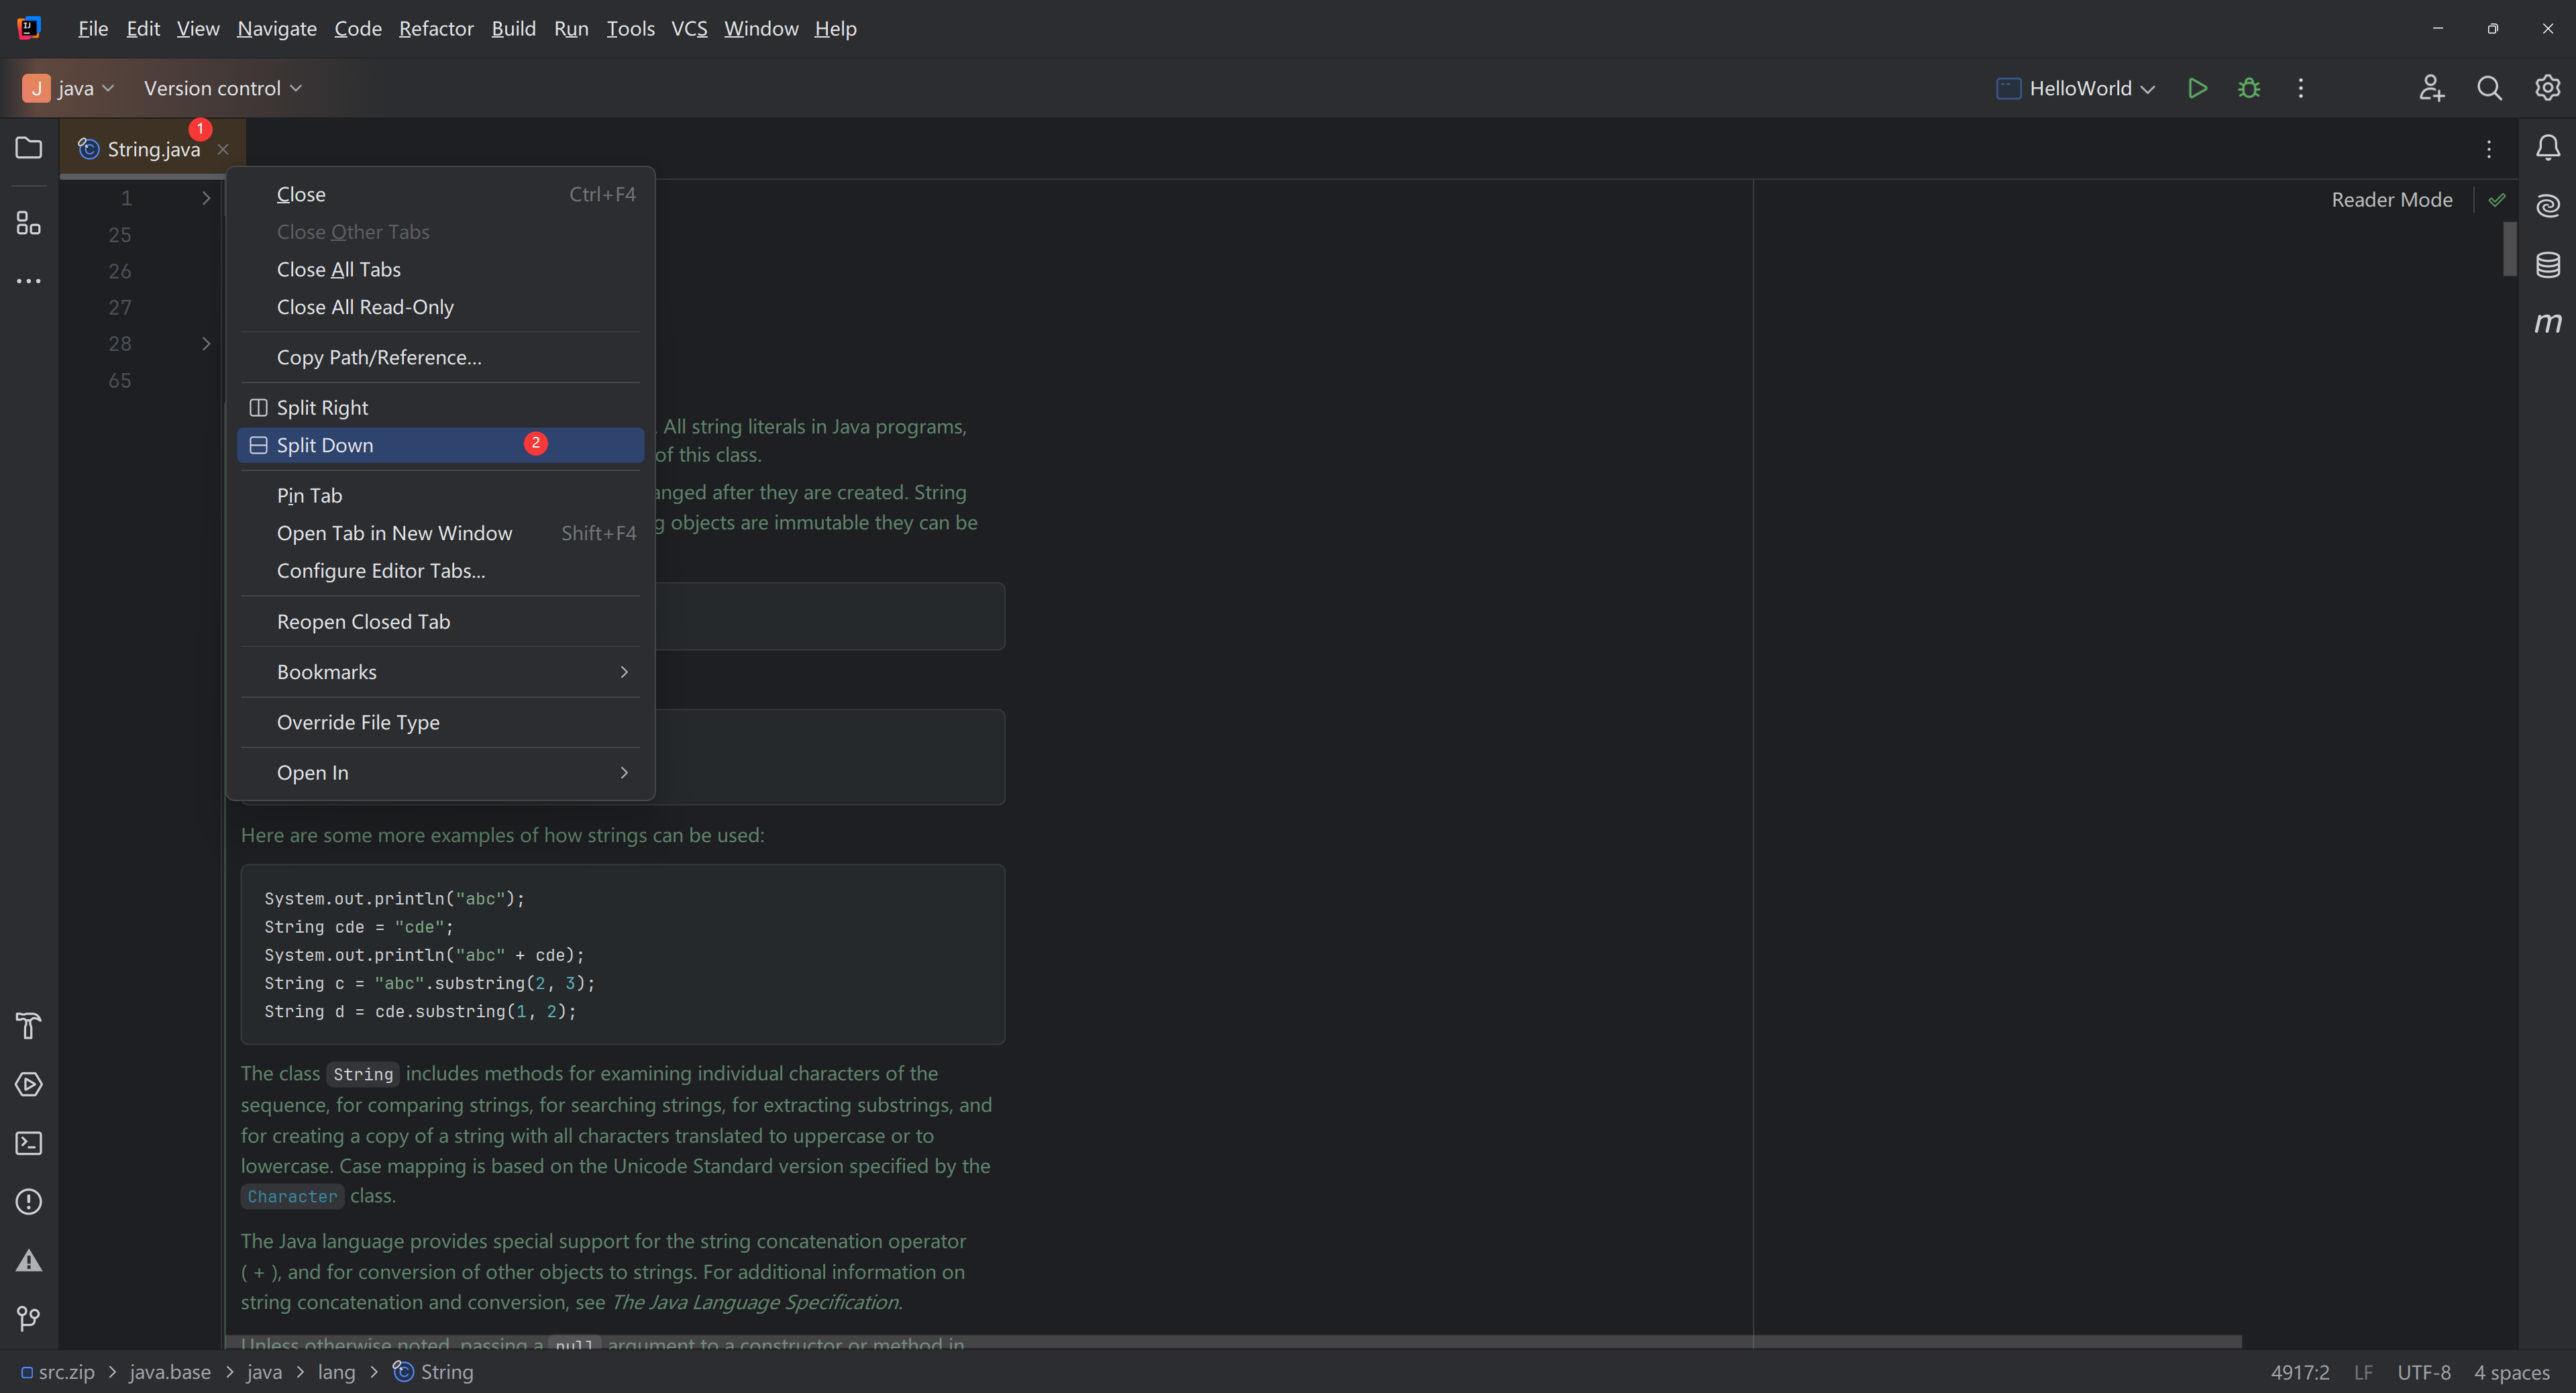This screenshot has height=1393, width=2576.
Task: Open the Refactor menu
Action: click(x=435, y=29)
